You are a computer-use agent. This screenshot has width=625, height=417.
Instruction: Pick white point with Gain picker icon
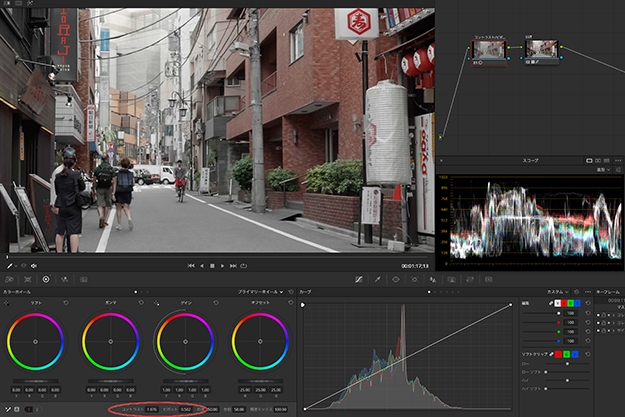click(x=156, y=301)
